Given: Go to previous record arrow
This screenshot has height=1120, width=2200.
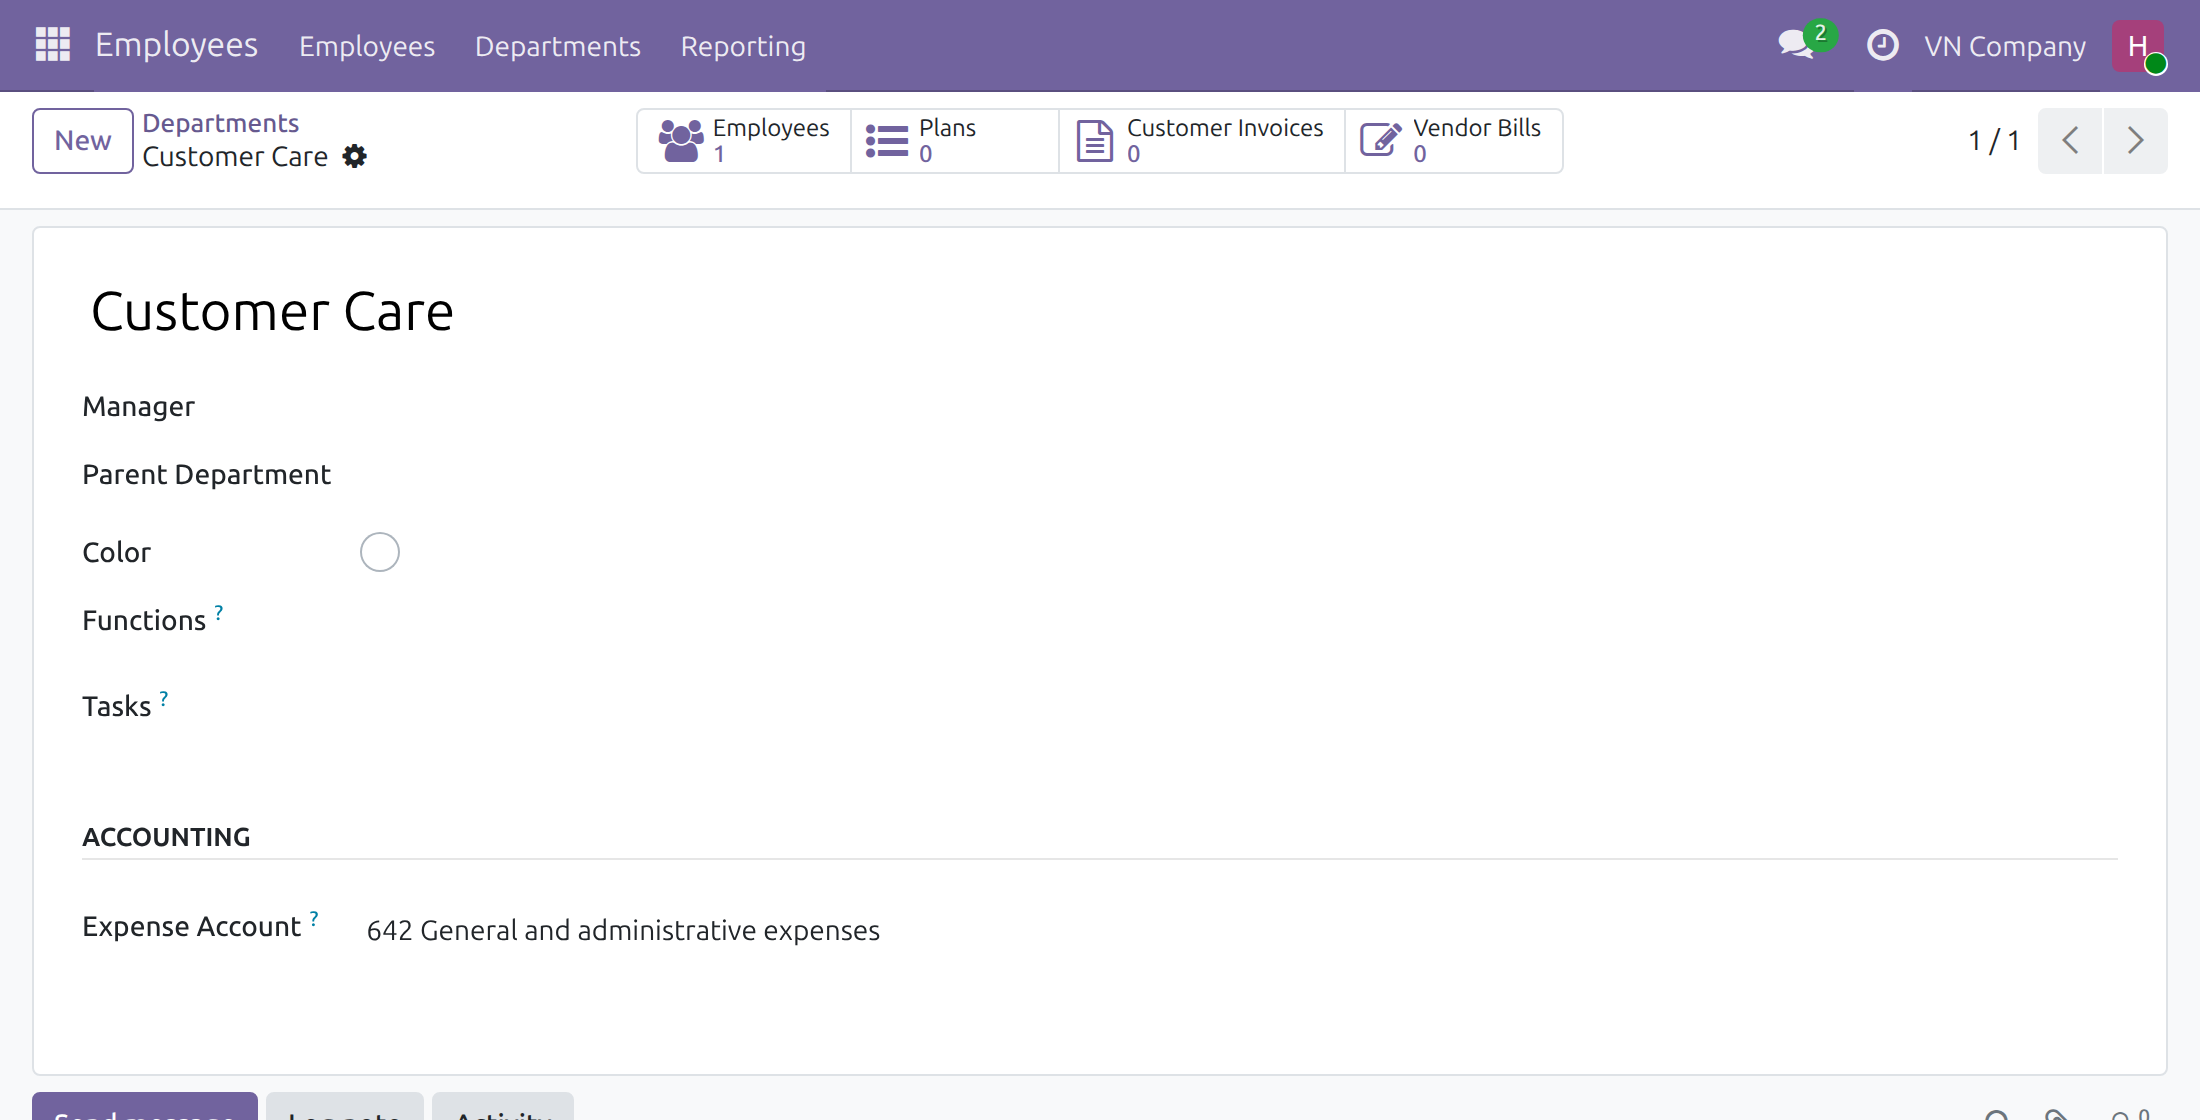Looking at the screenshot, I should (x=2070, y=140).
